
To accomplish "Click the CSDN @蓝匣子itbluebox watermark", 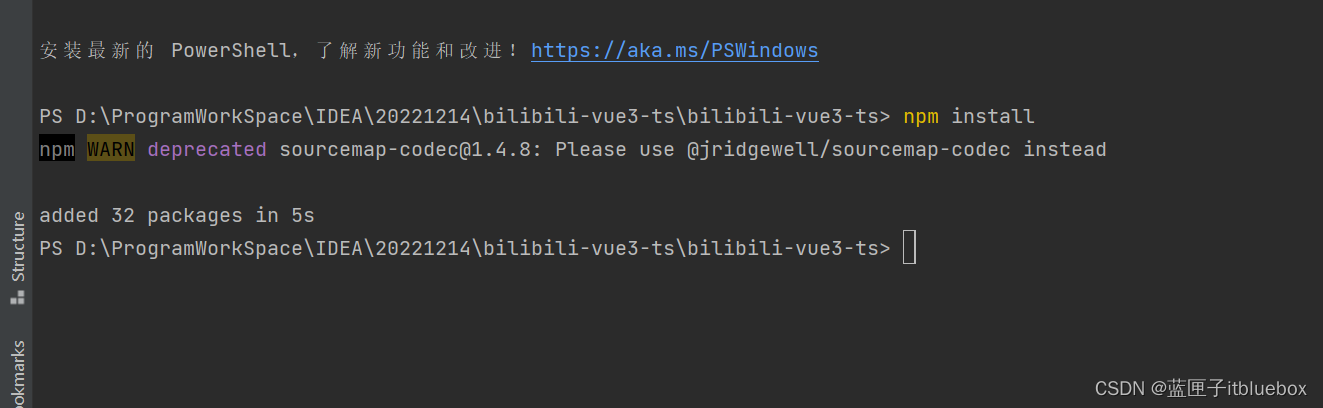I will [x=1201, y=388].
